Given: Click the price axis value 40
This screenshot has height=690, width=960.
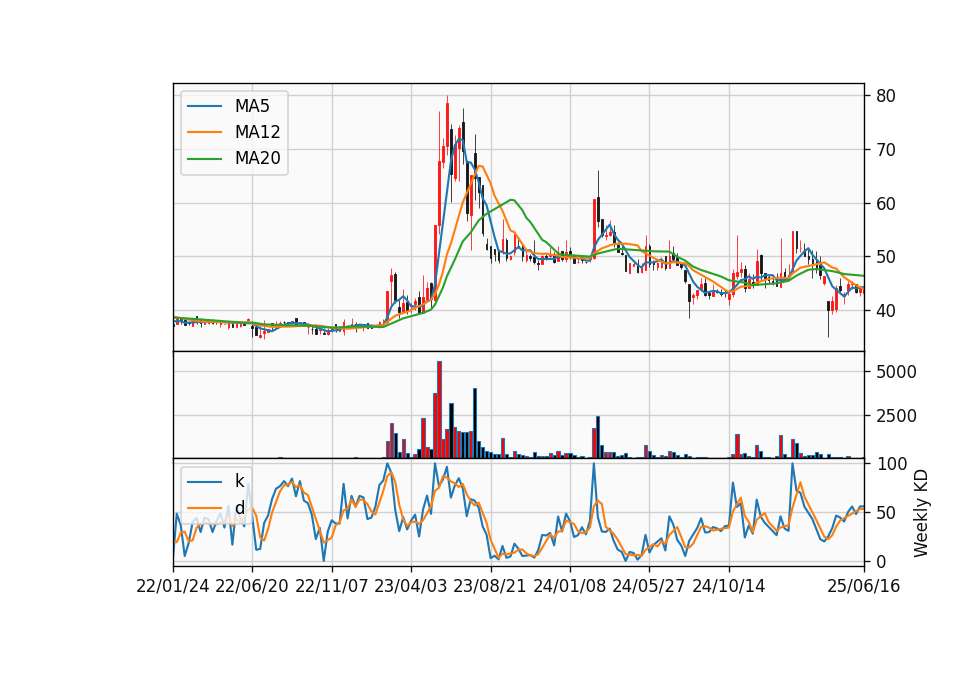Looking at the screenshot, I should [x=886, y=311].
